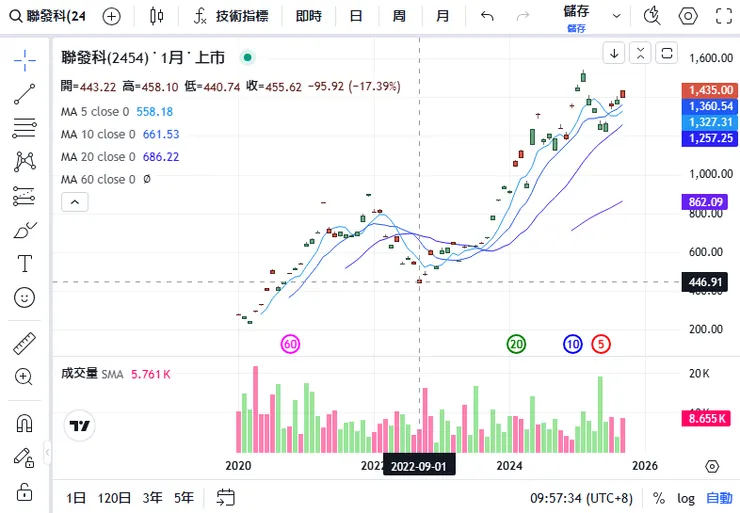Click the blue 10 circle marker
This screenshot has width=740, height=513.
coord(572,344)
